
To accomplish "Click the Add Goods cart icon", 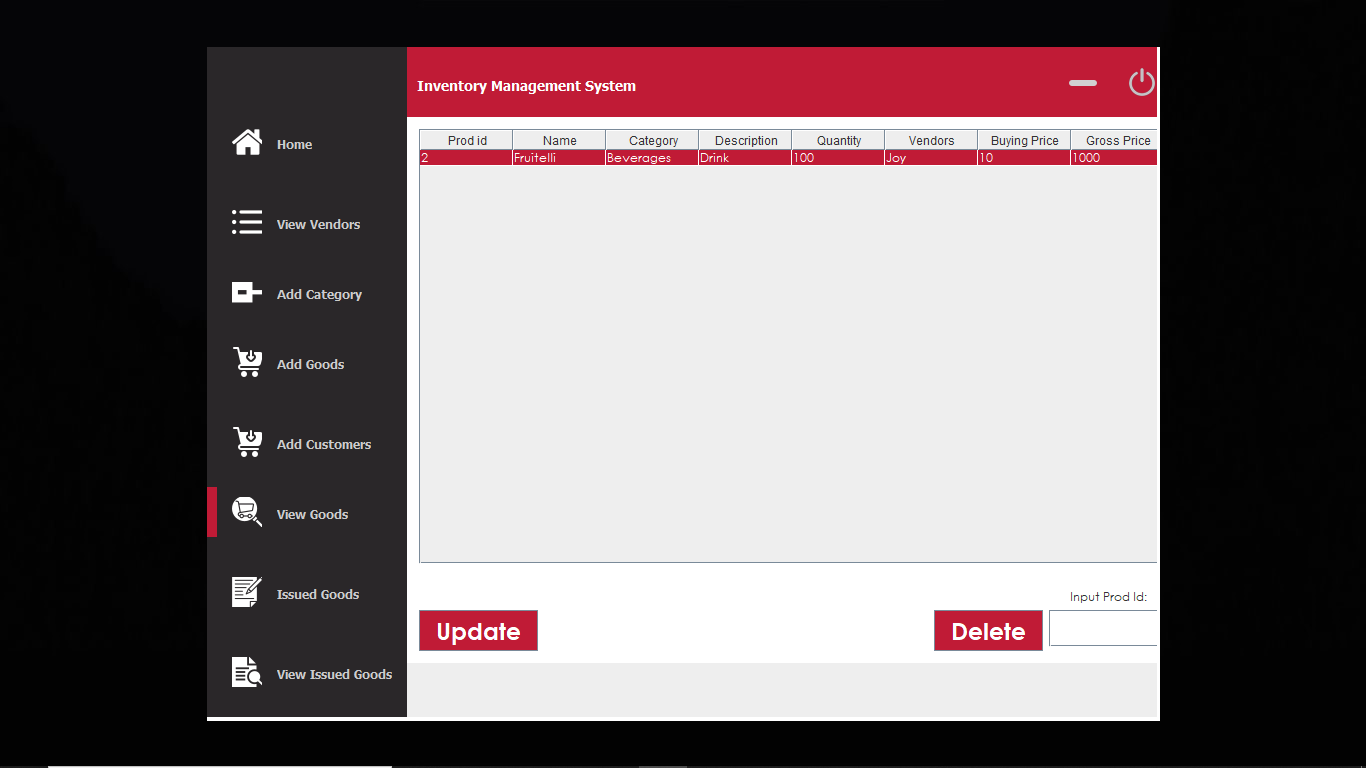I will click(x=248, y=362).
